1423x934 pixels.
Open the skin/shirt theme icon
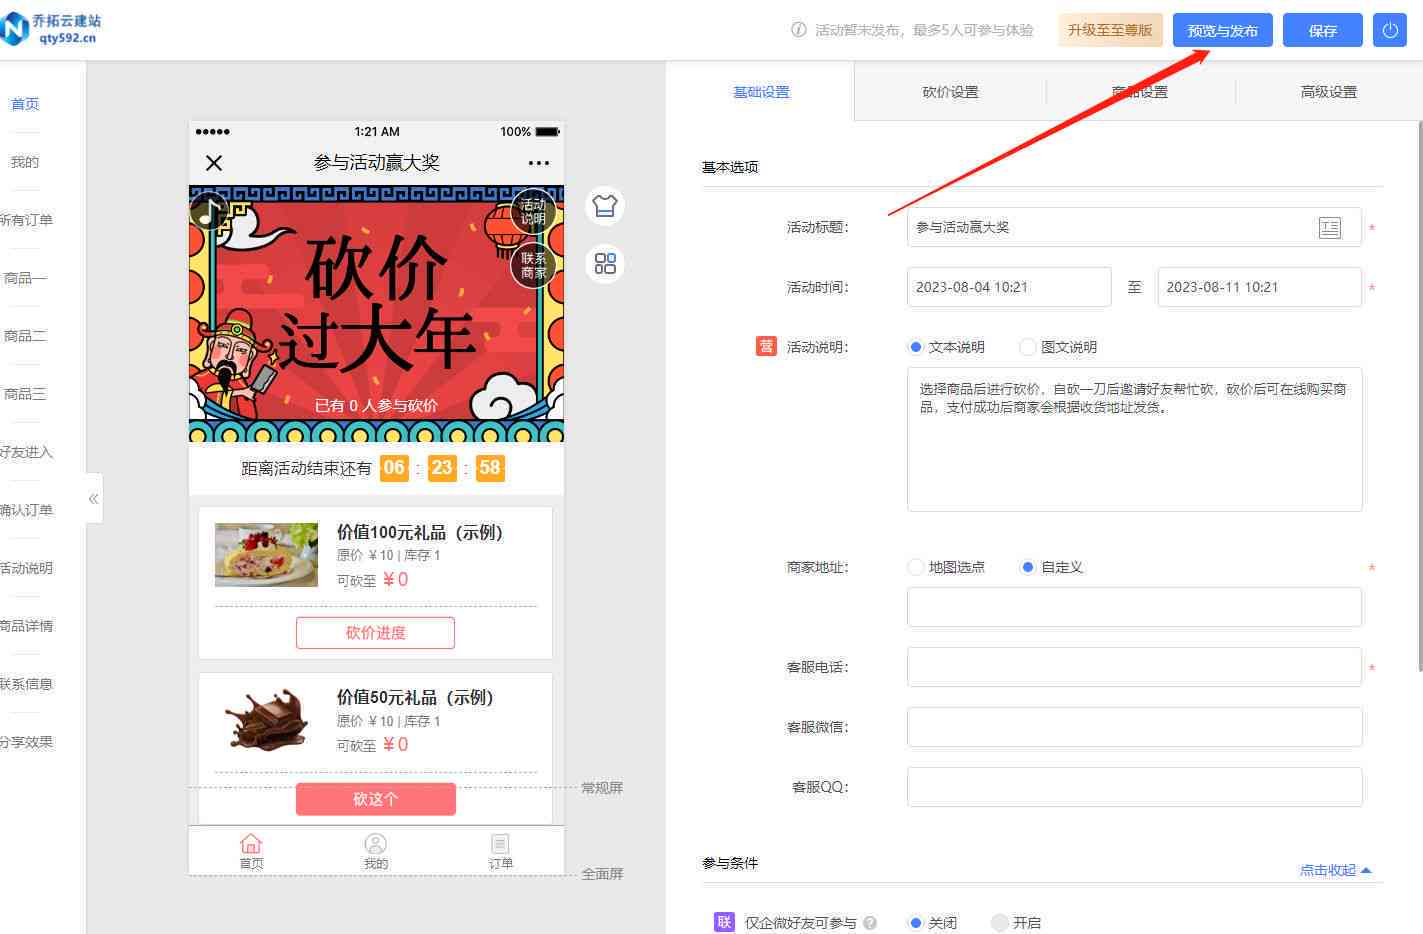pyautogui.click(x=605, y=206)
